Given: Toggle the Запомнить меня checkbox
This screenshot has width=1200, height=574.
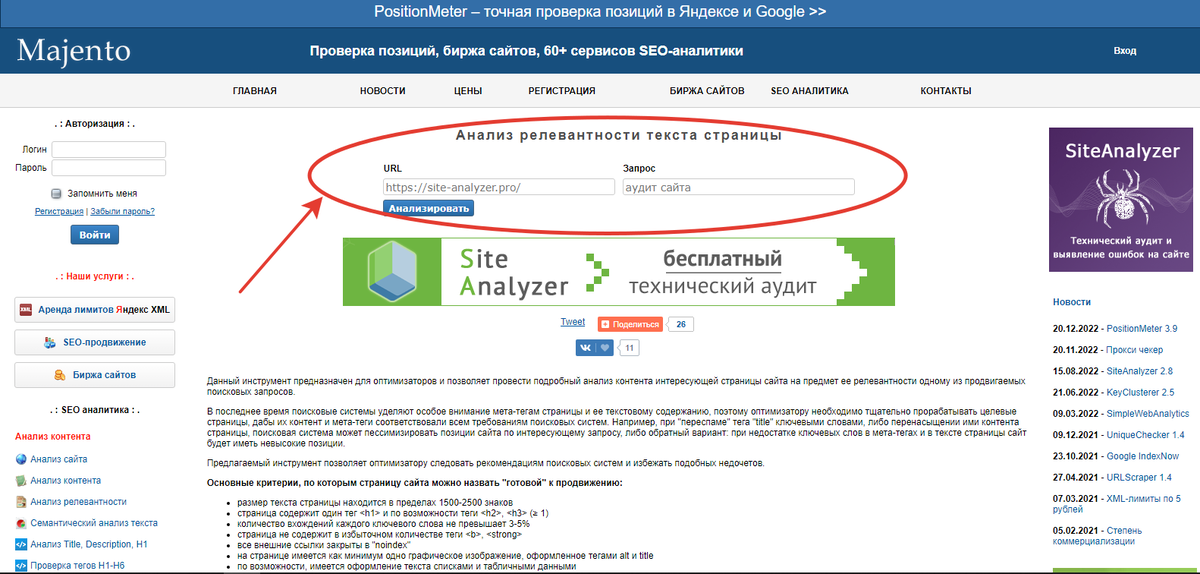Looking at the screenshot, I should [x=57, y=194].
